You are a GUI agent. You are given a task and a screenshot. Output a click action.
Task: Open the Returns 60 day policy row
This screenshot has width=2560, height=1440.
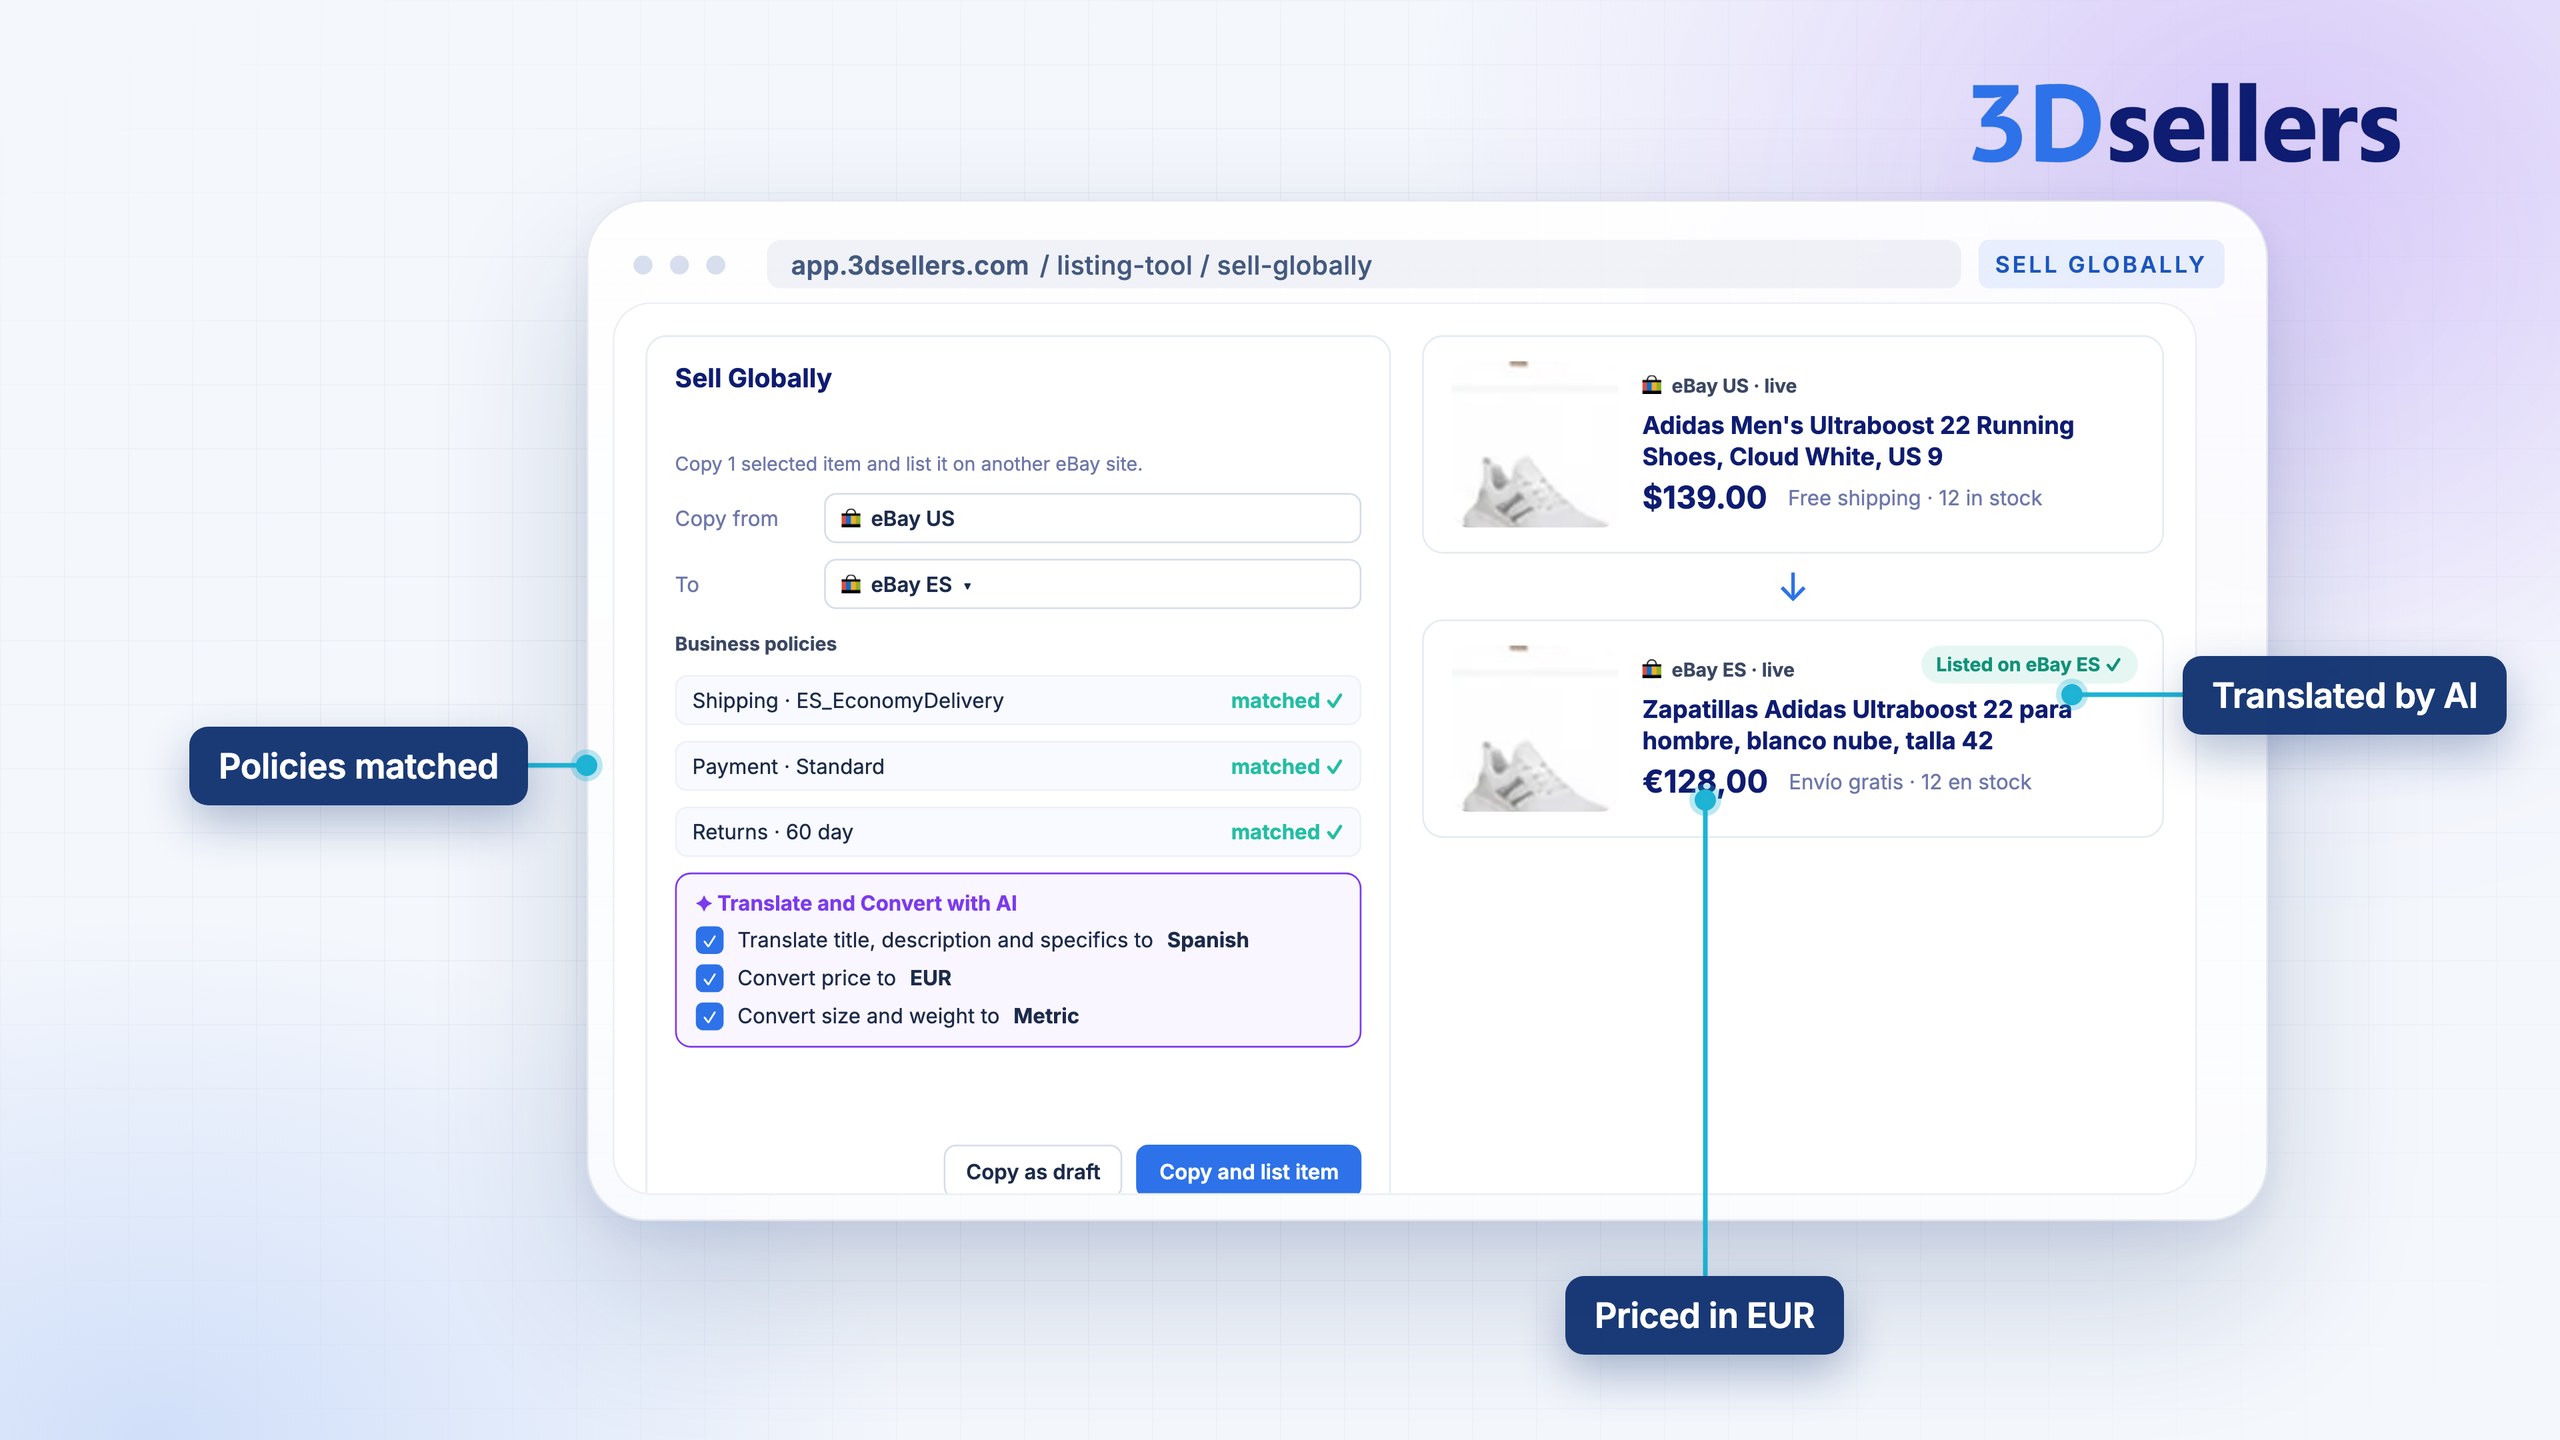(x=1017, y=832)
